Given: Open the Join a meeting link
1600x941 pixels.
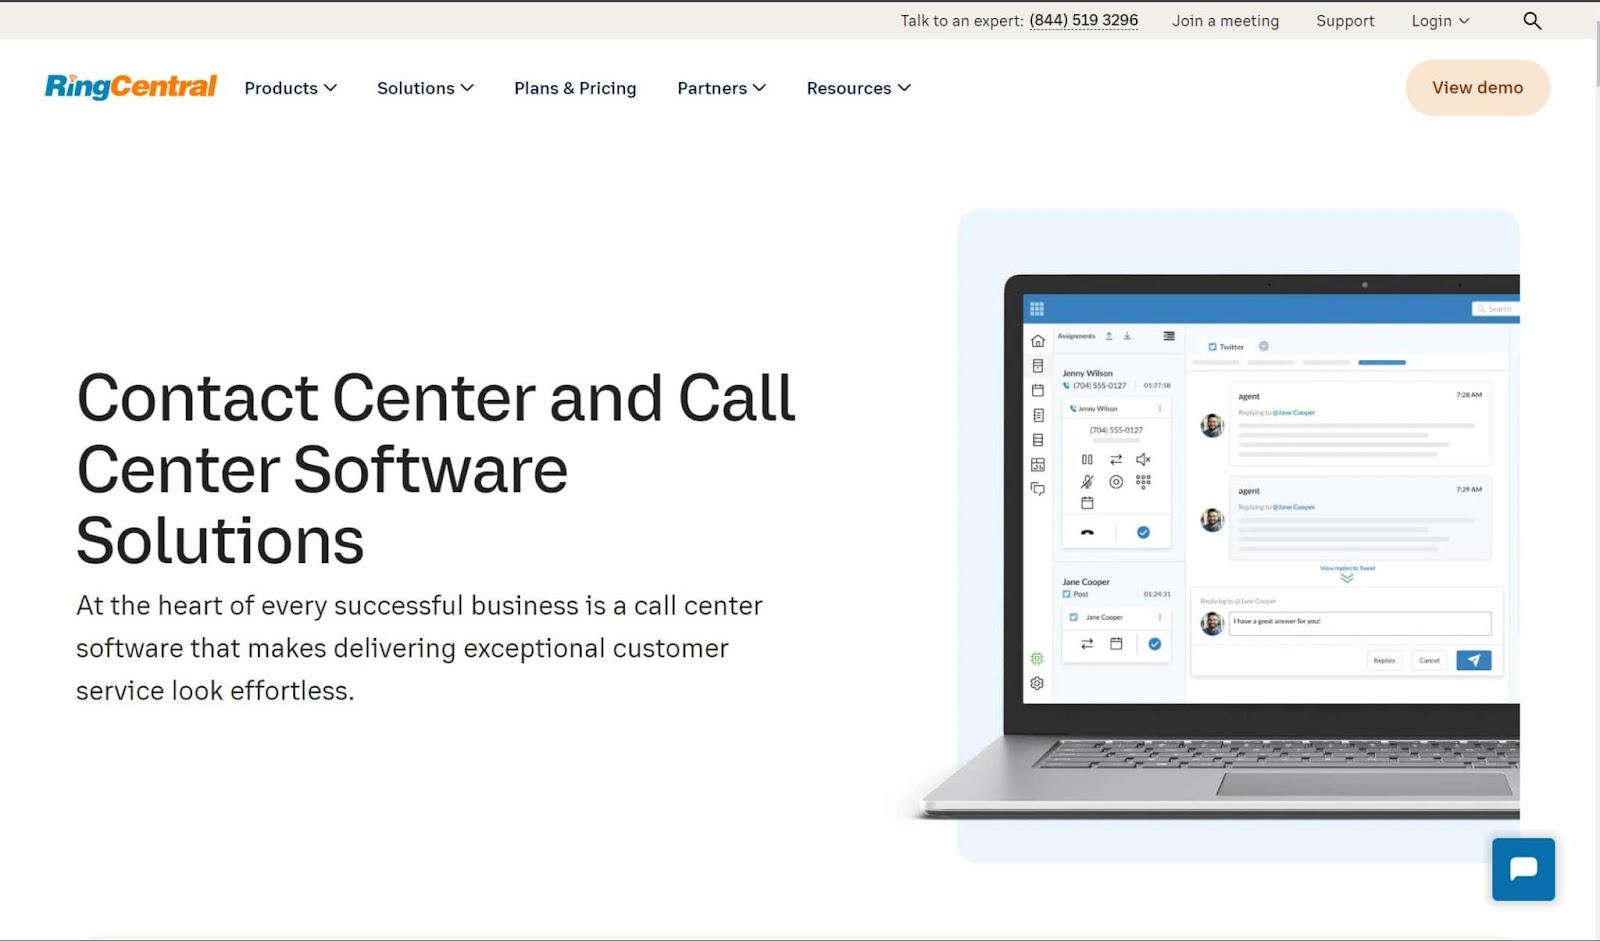Looking at the screenshot, I should 1225,21.
